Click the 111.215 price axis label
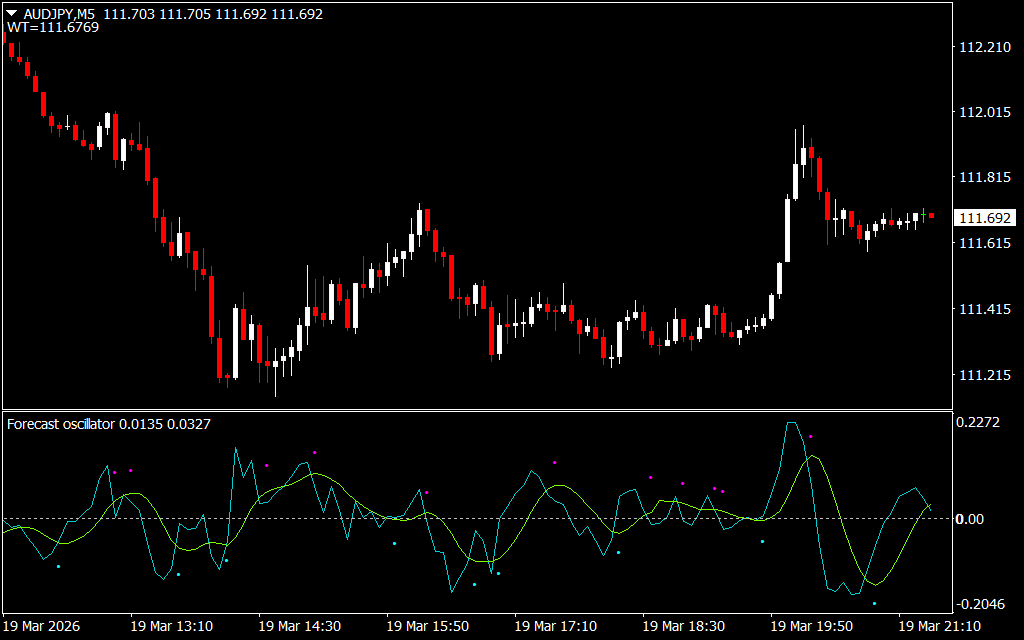 [x=984, y=376]
